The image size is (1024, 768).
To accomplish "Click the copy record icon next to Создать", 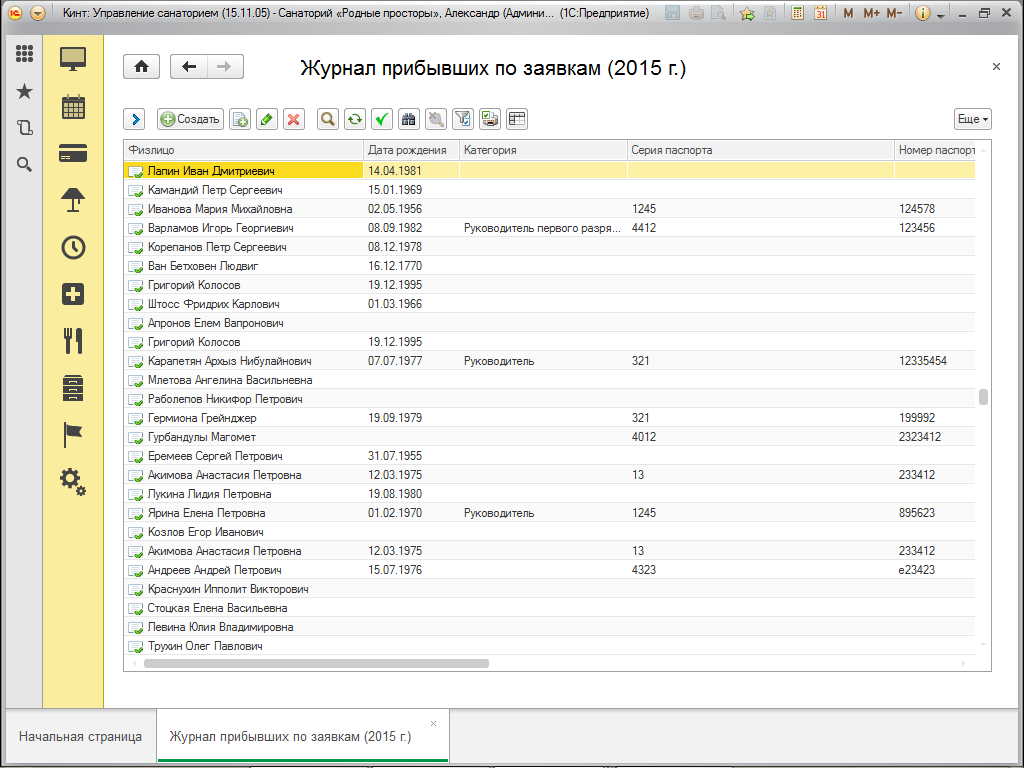I will (240, 119).
